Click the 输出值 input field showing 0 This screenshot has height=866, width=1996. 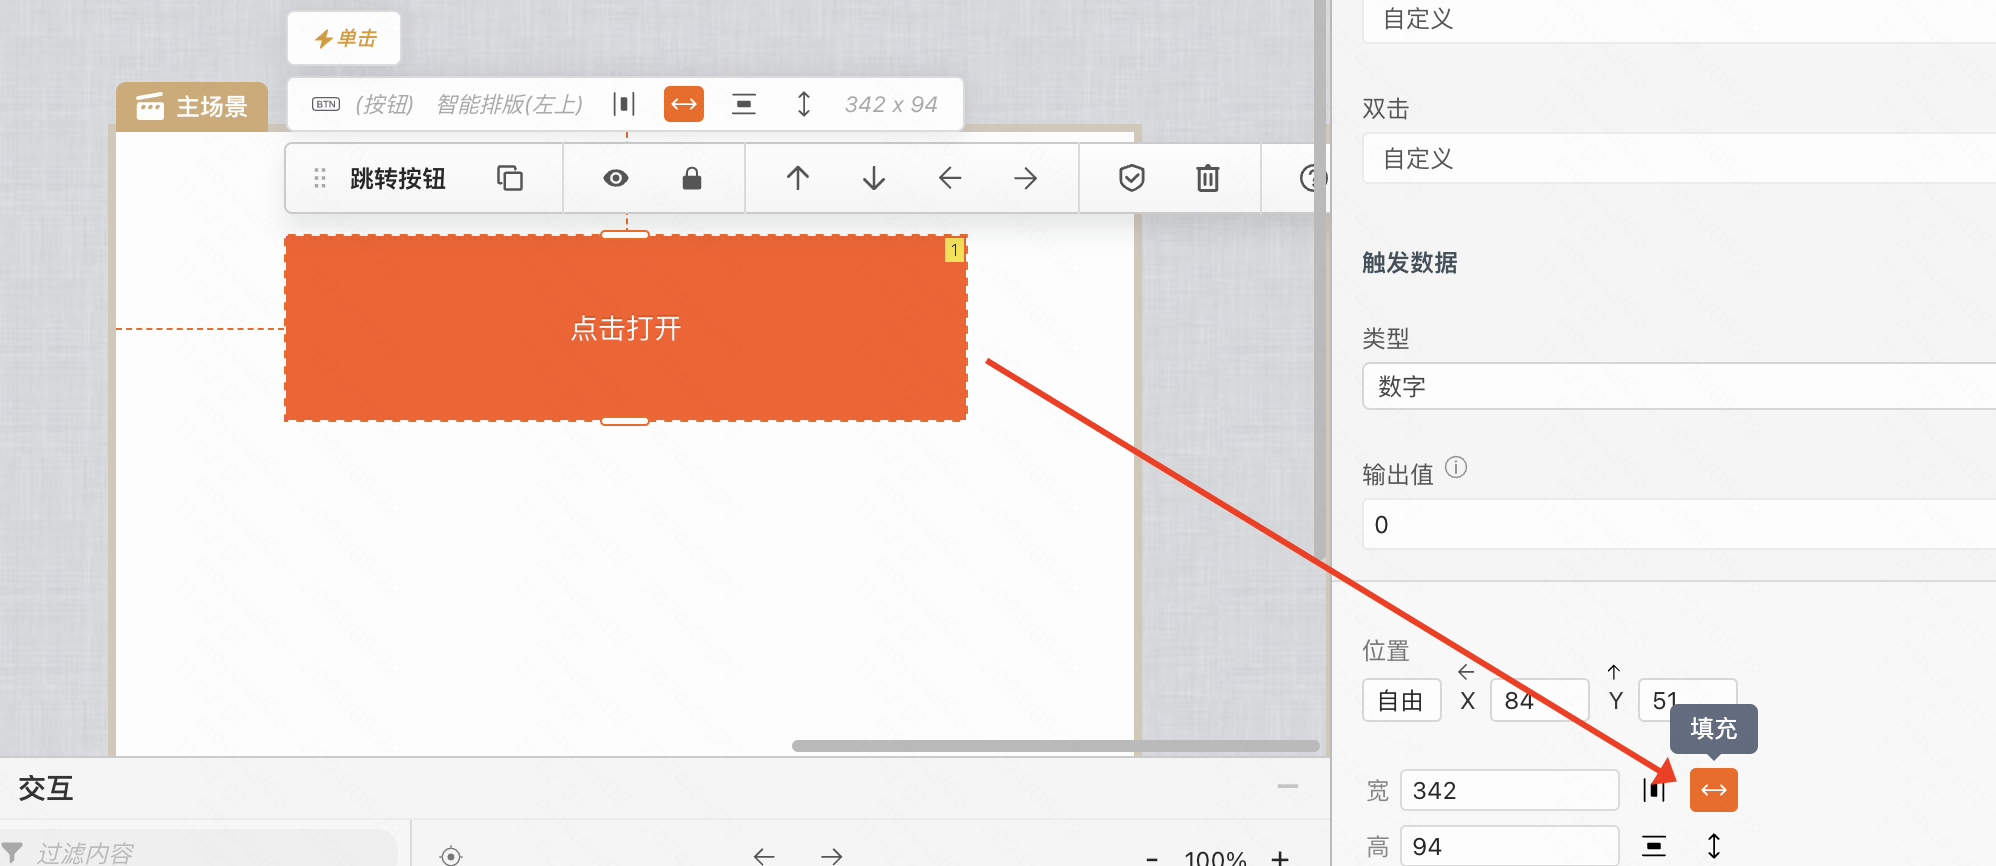click(x=1679, y=524)
